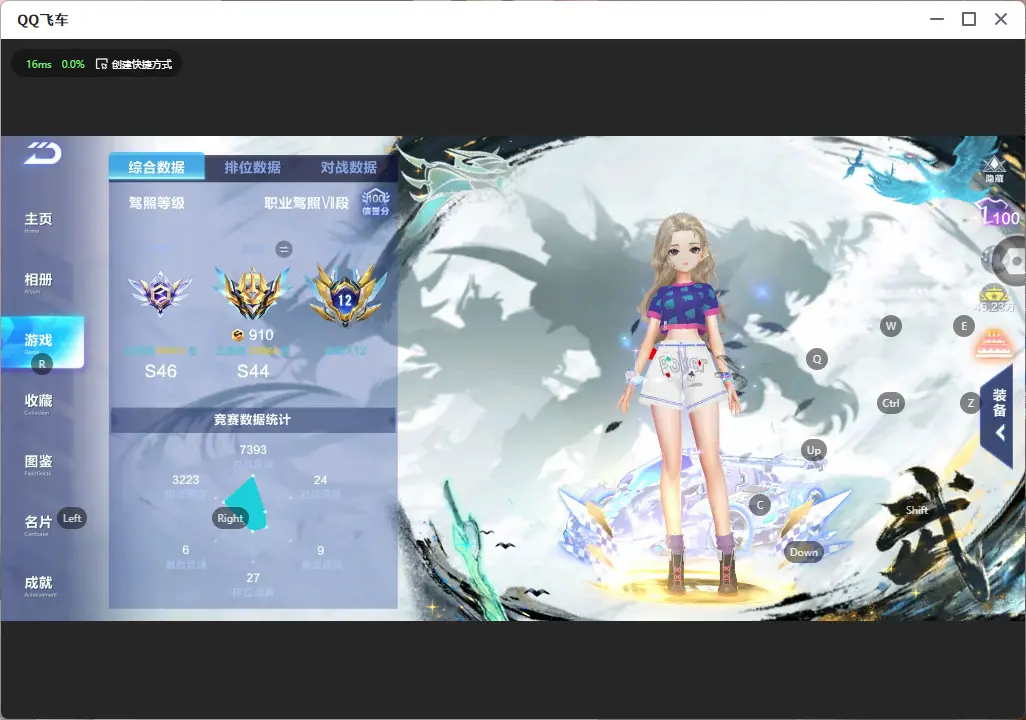Click the Z key overlay button

pyautogui.click(x=970, y=403)
